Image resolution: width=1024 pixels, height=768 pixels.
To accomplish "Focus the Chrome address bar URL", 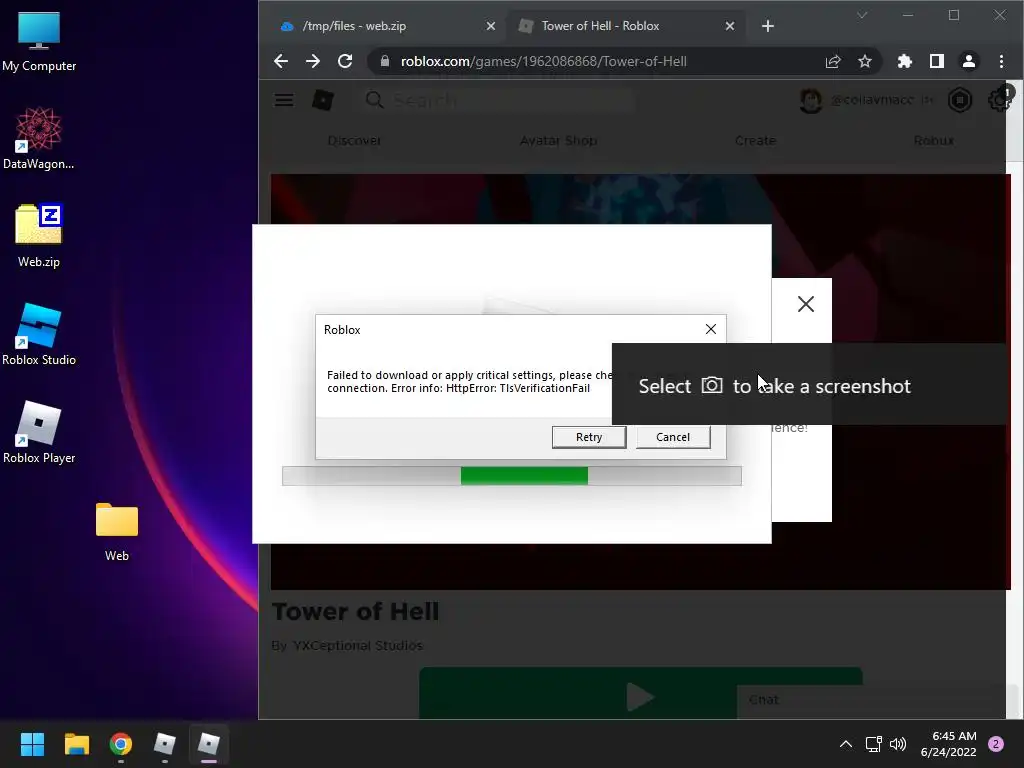I will 543,61.
